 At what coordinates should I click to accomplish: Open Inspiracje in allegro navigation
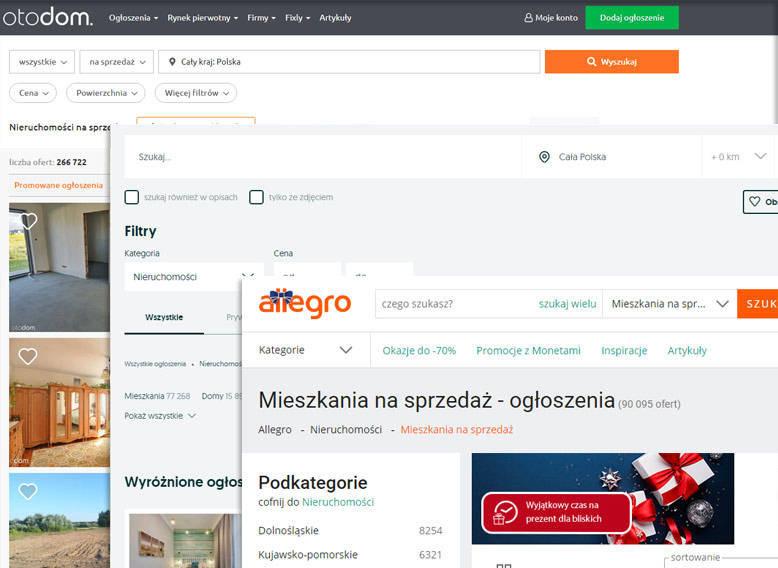624,350
